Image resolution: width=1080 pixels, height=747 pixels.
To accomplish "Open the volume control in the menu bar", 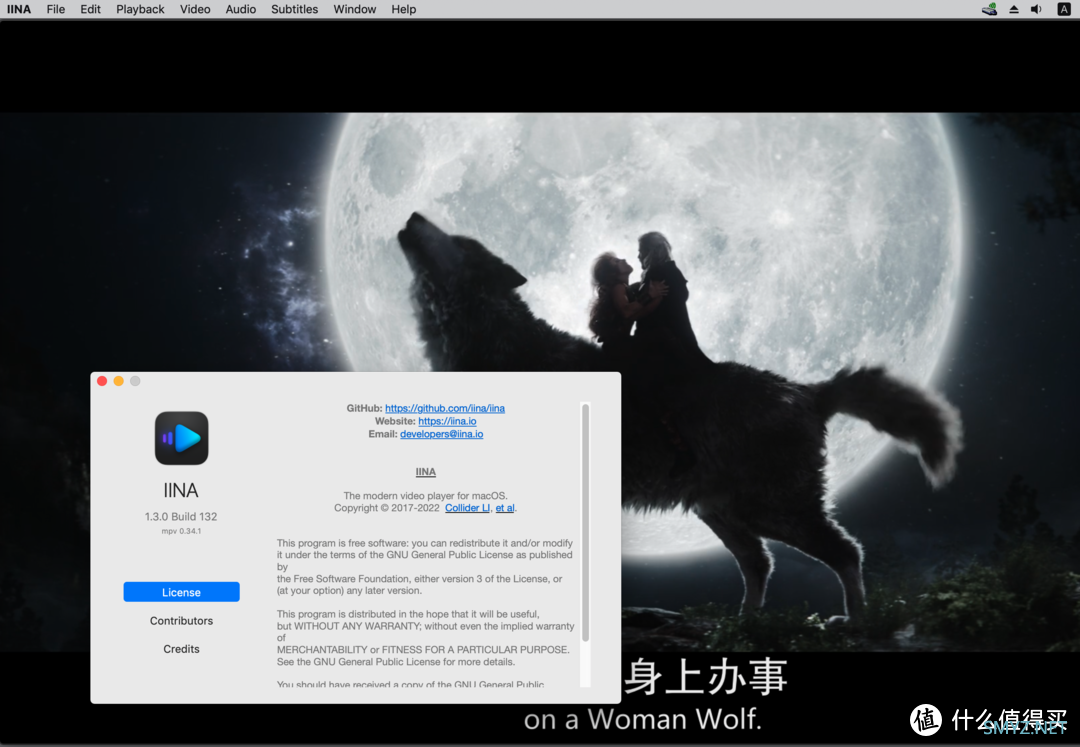I will point(1036,9).
